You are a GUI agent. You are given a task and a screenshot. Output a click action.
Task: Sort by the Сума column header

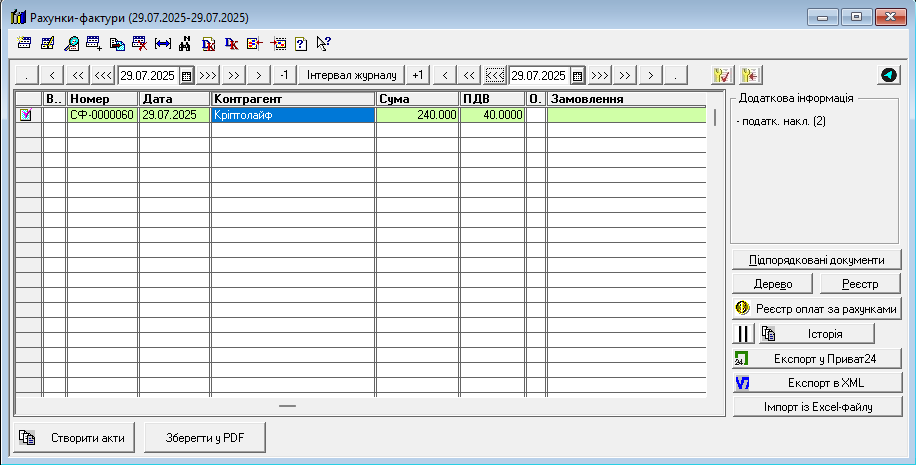[417, 99]
